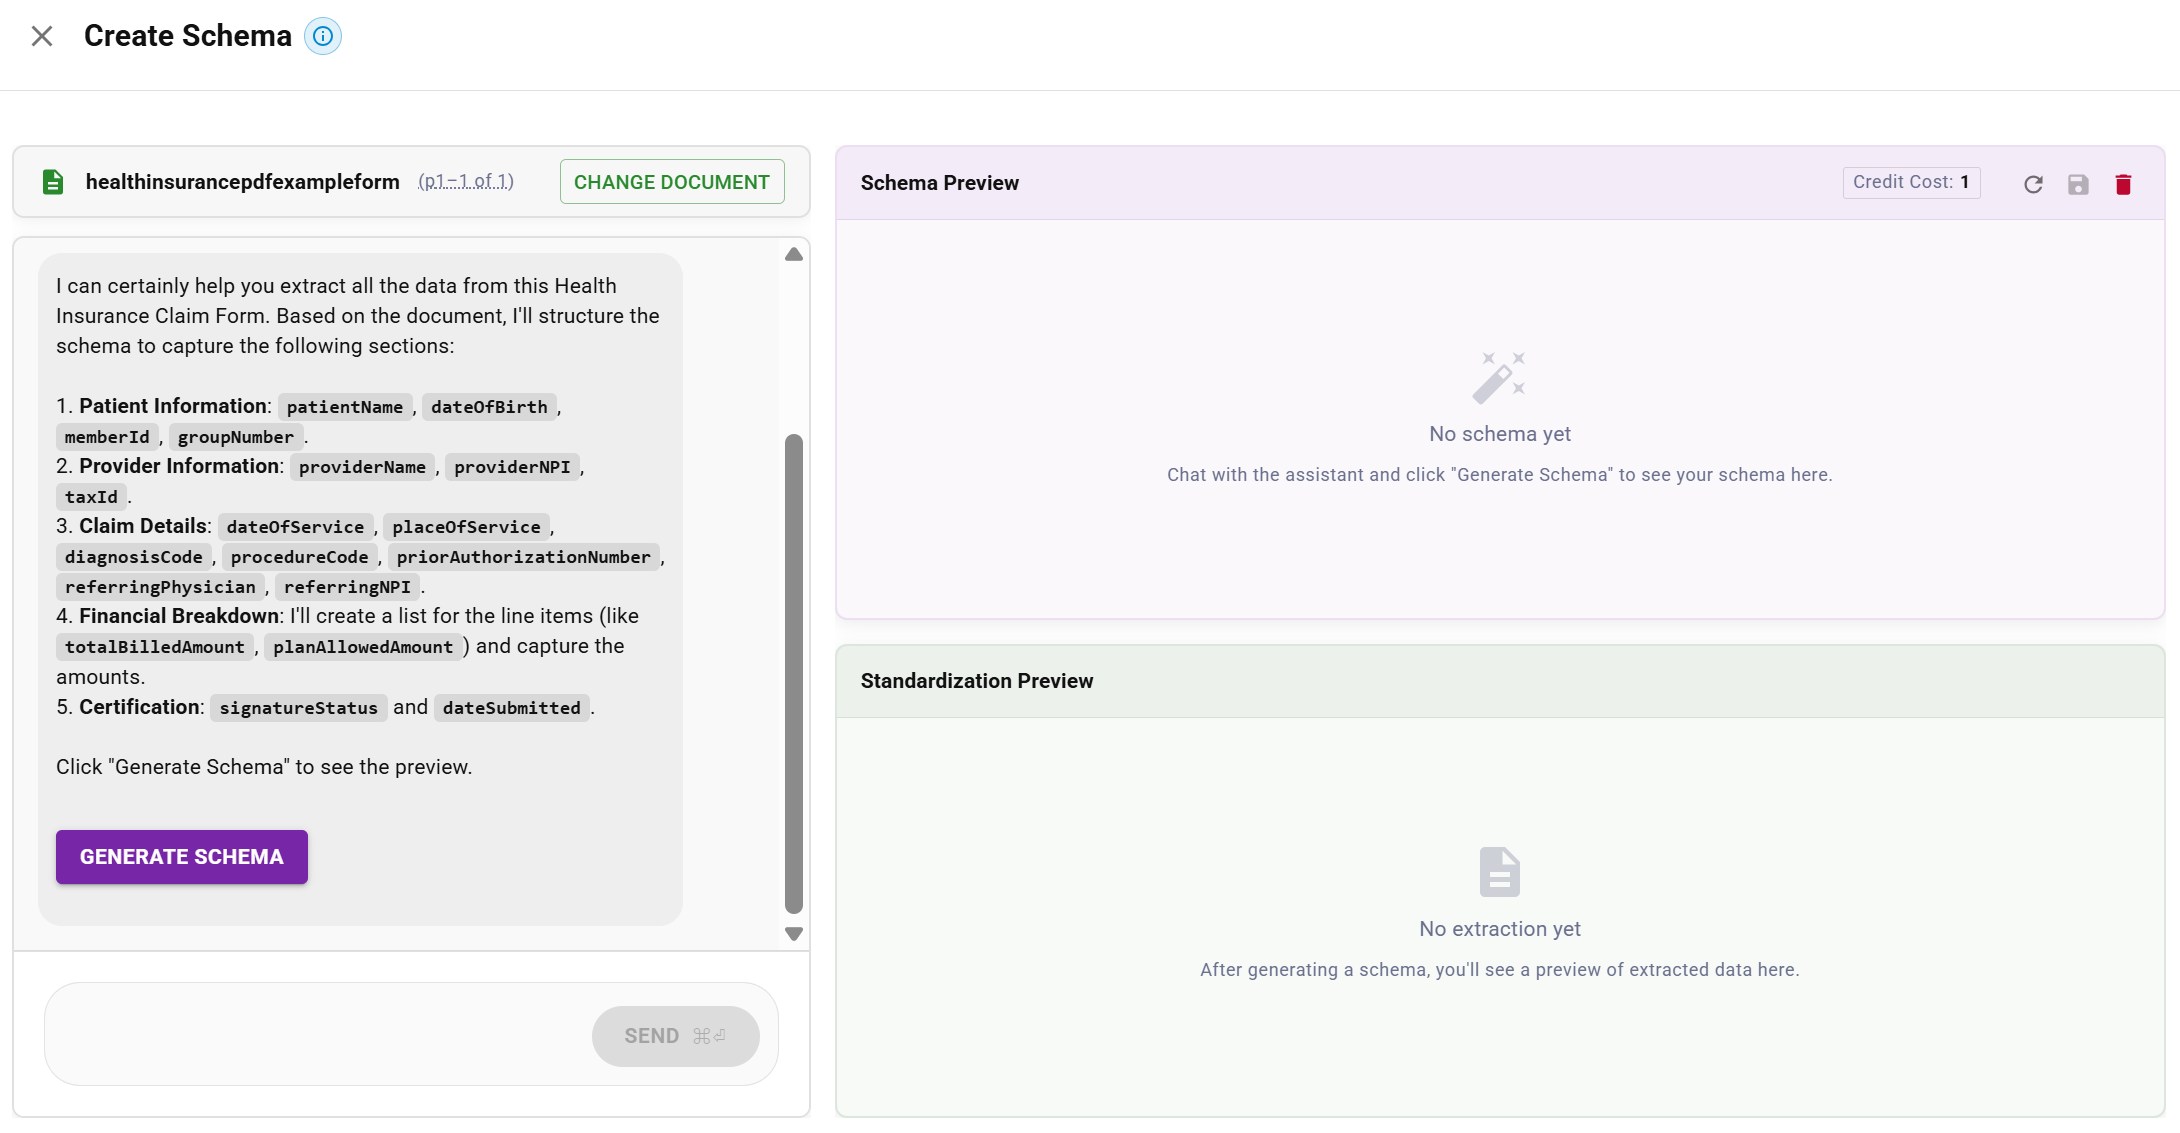Click inside the chat message input field

(x=300, y=1035)
